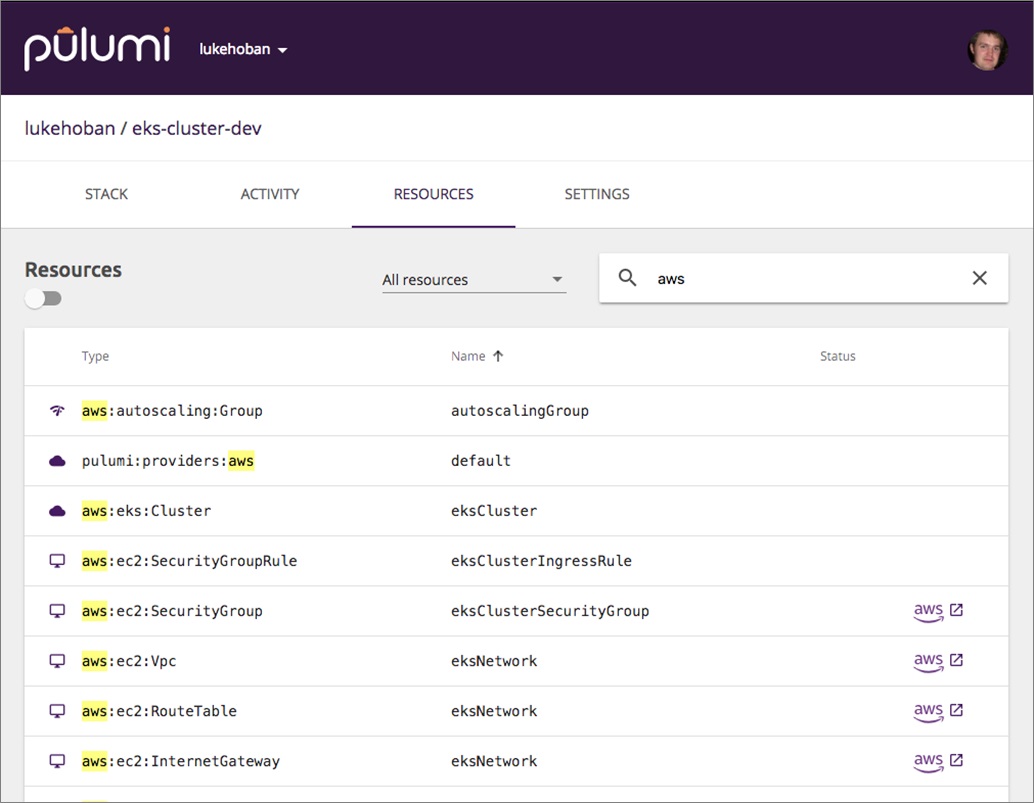The width and height of the screenshot is (1034, 803).
Task: Open AWS console link for ec2:InternetGateway row
Action: (x=938, y=761)
